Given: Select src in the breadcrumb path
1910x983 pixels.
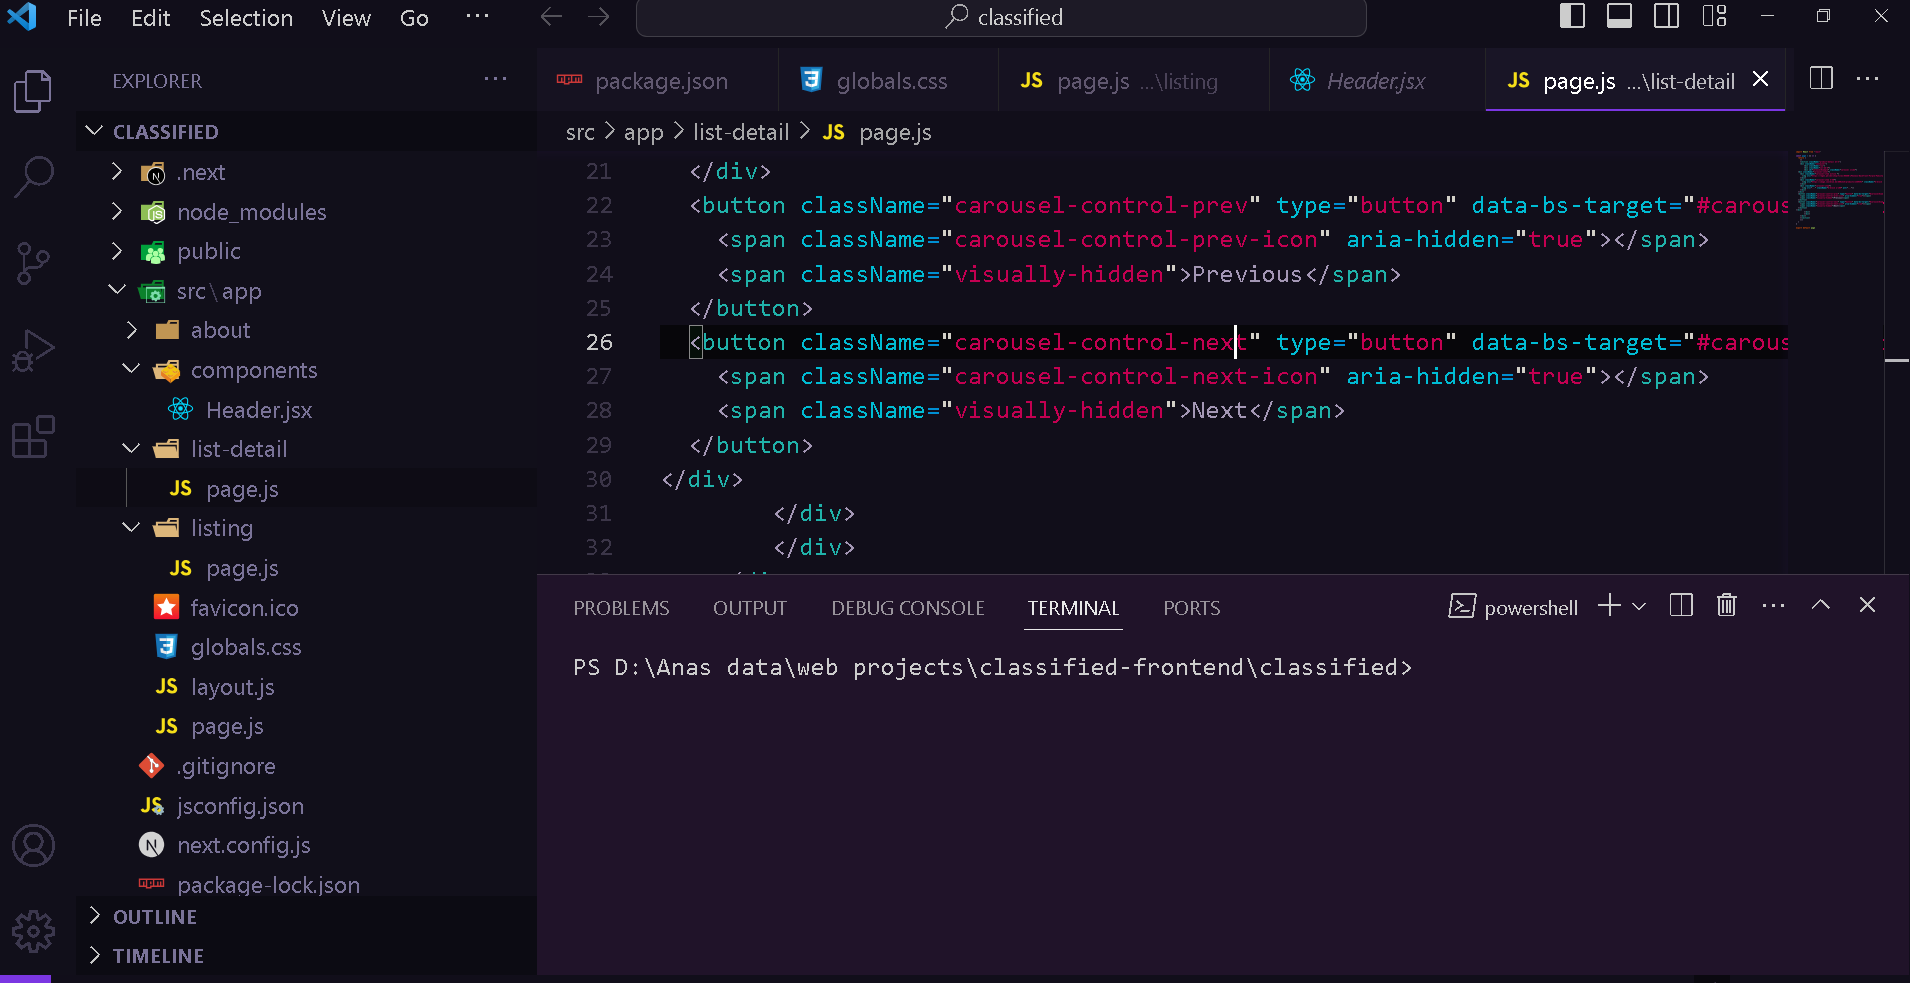Looking at the screenshot, I should [582, 131].
